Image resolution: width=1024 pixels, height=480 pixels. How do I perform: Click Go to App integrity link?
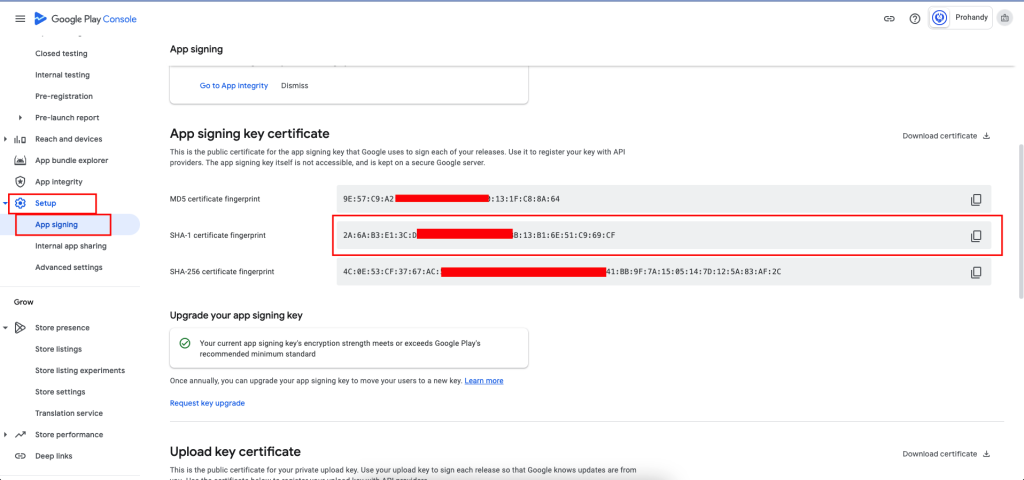click(234, 86)
